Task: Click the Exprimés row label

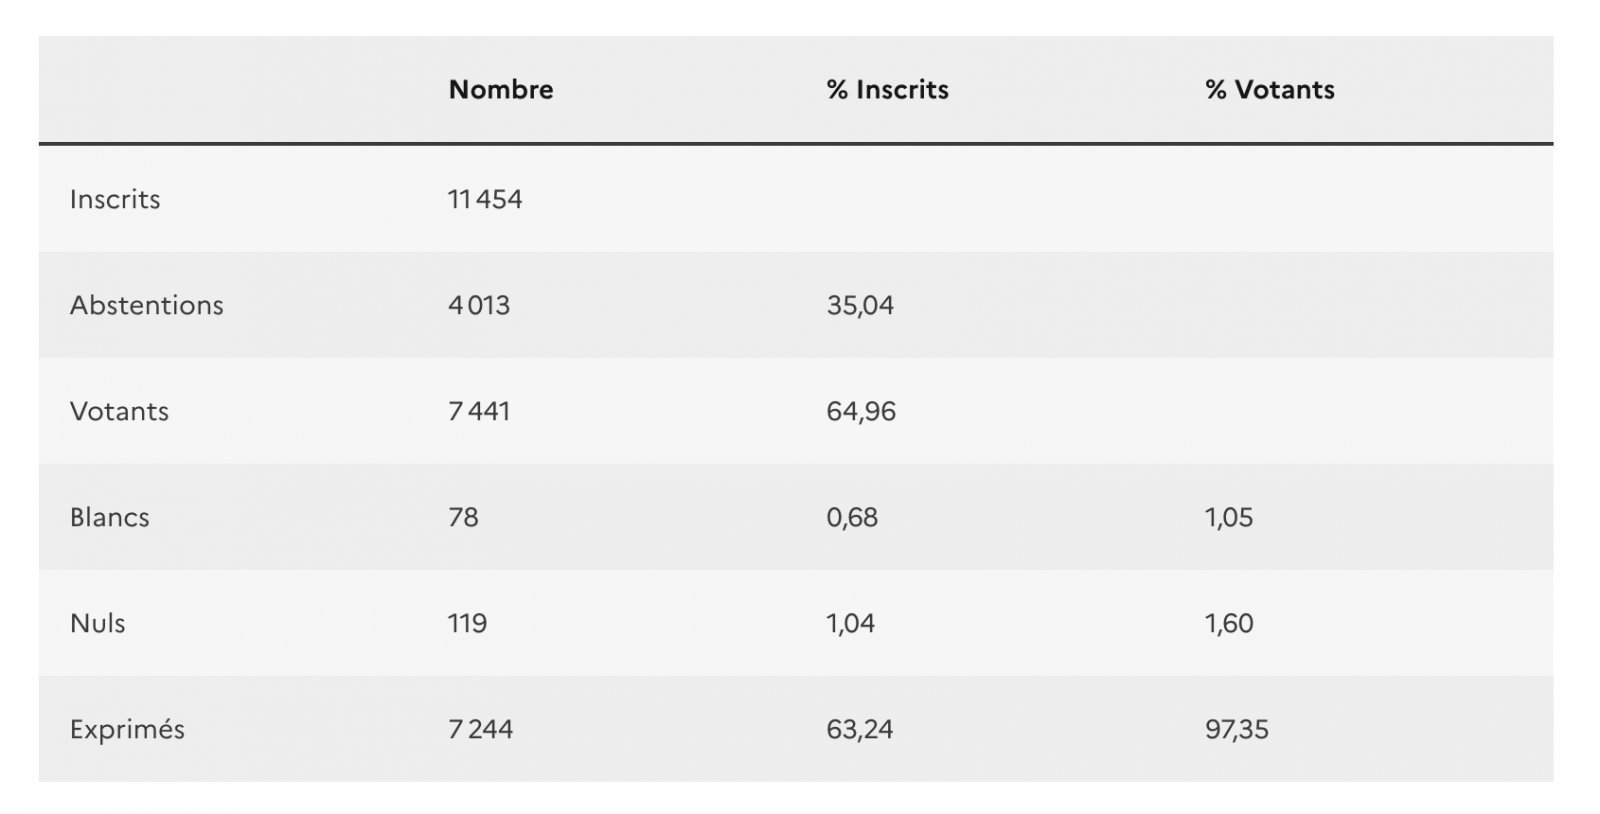Action: 127,729
